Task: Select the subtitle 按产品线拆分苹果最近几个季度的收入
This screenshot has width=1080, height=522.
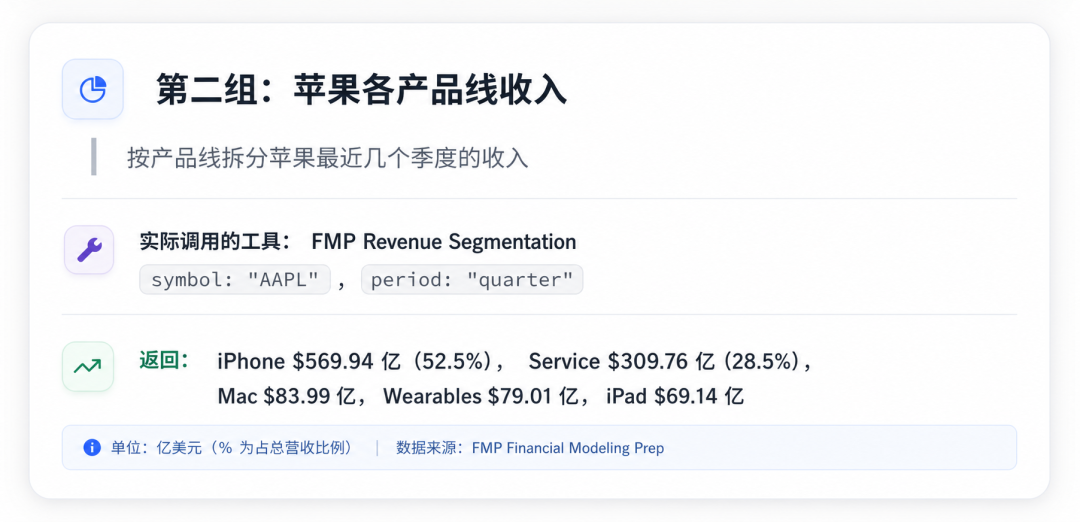Action: pyautogui.click(x=328, y=158)
